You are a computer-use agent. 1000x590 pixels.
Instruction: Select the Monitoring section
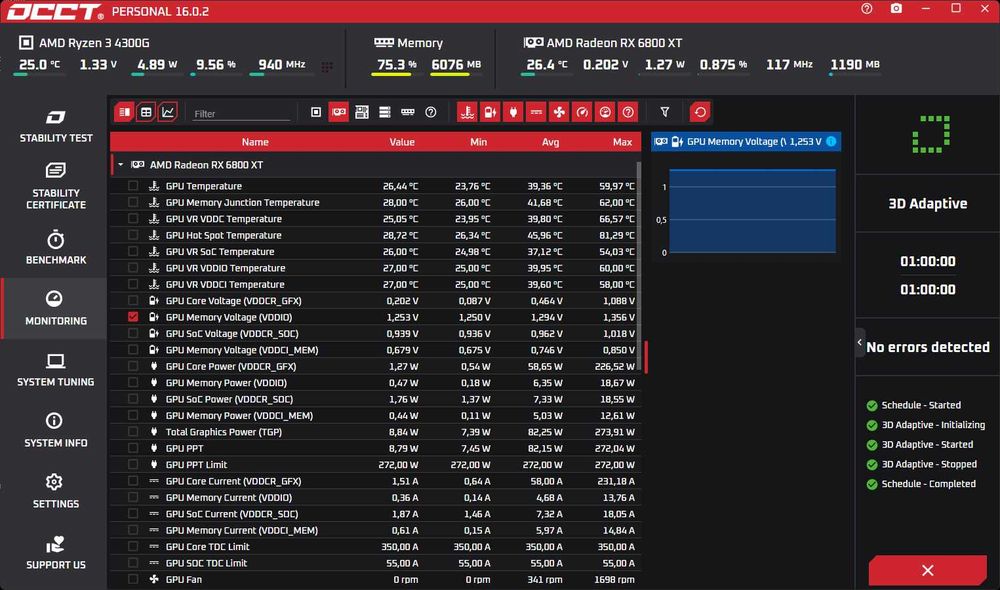(x=55, y=309)
